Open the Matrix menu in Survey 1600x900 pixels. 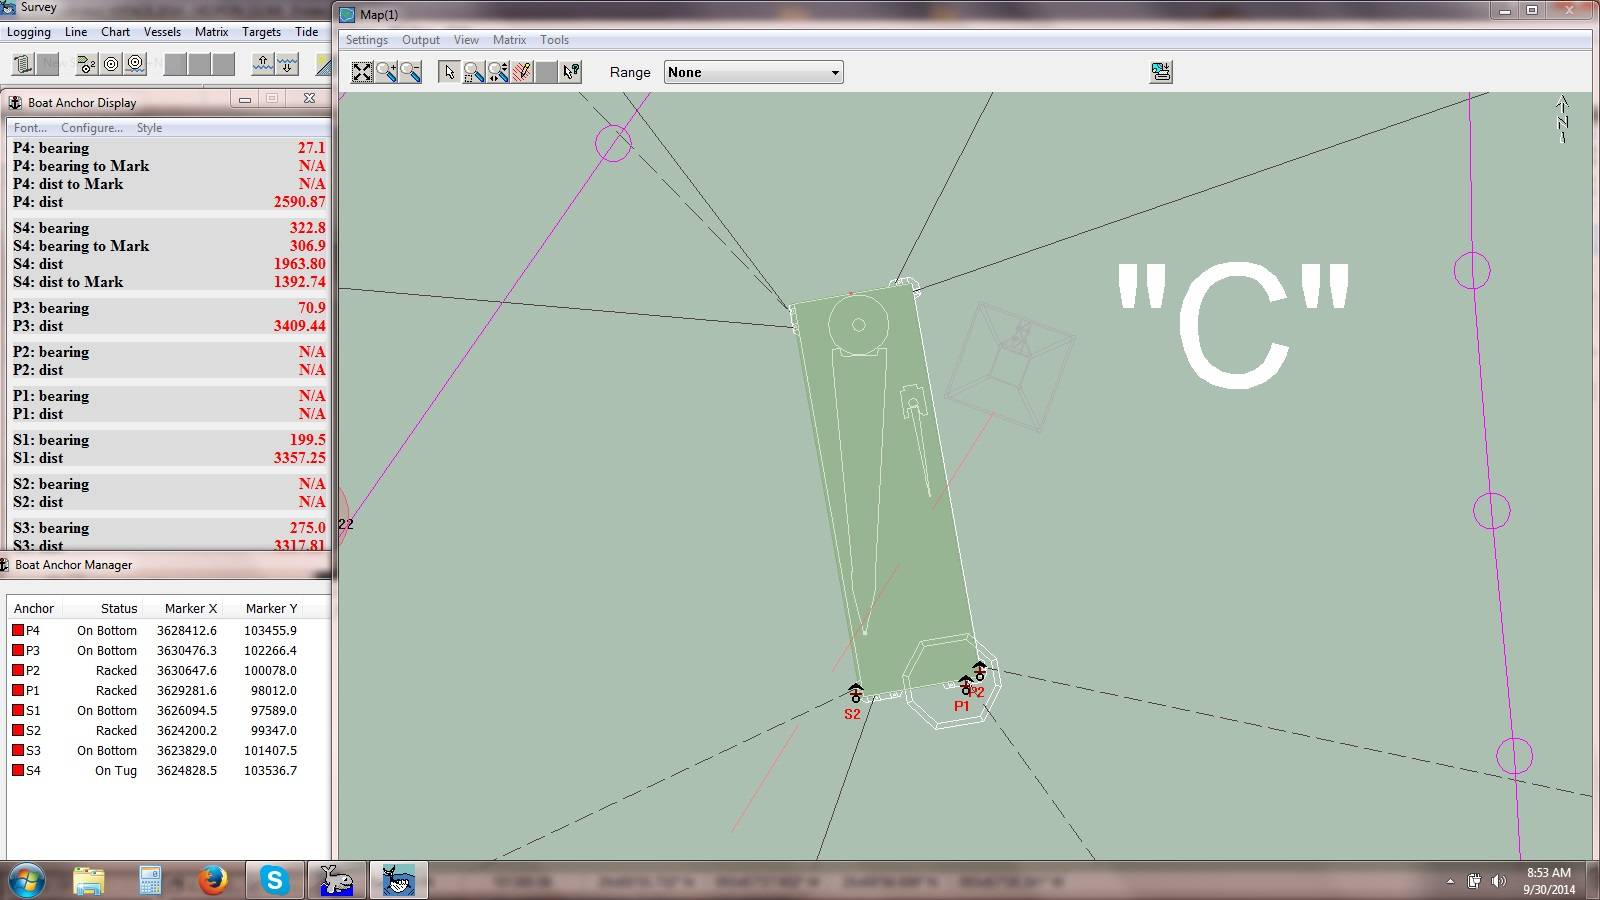(211, 32)
